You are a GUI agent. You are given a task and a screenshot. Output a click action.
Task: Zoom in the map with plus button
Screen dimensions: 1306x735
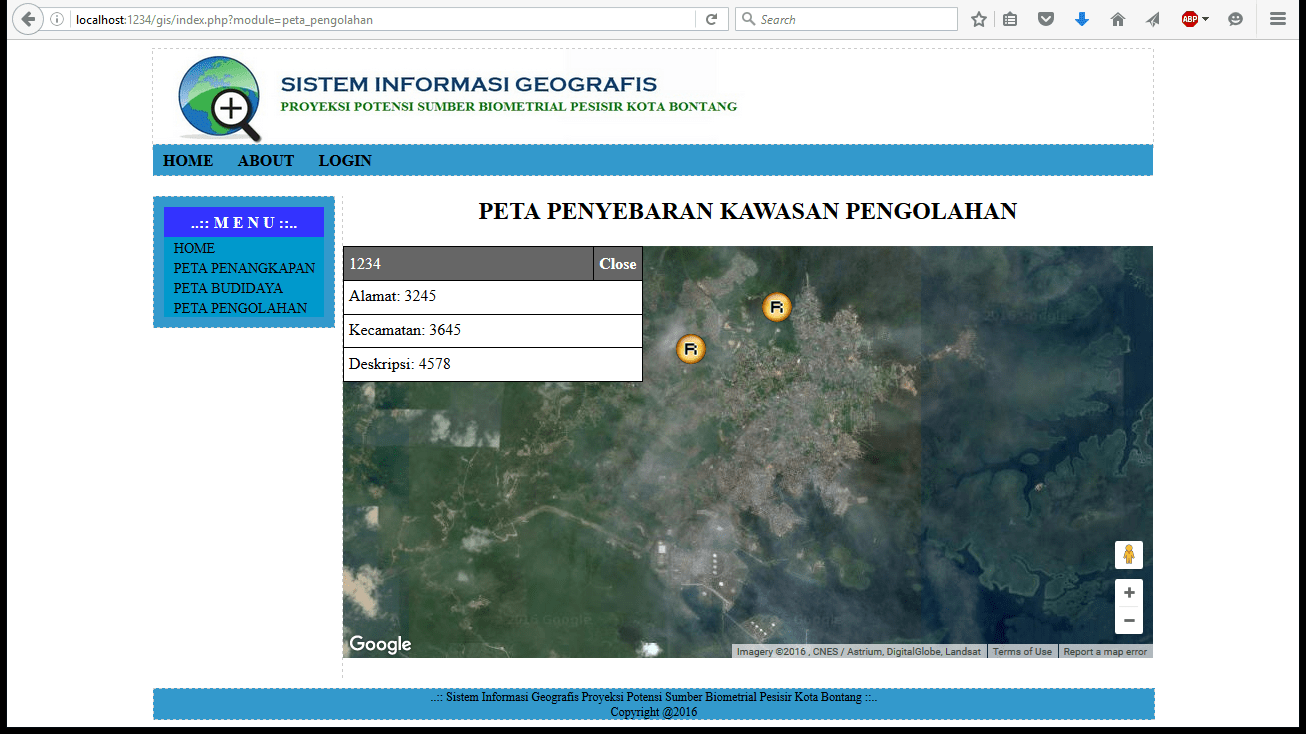[1129, 592]
